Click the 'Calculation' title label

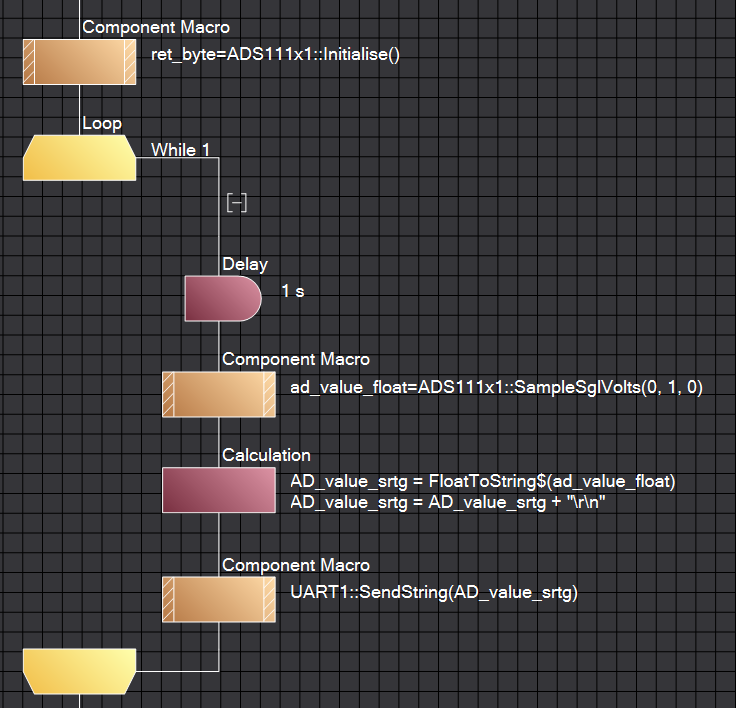266,456
